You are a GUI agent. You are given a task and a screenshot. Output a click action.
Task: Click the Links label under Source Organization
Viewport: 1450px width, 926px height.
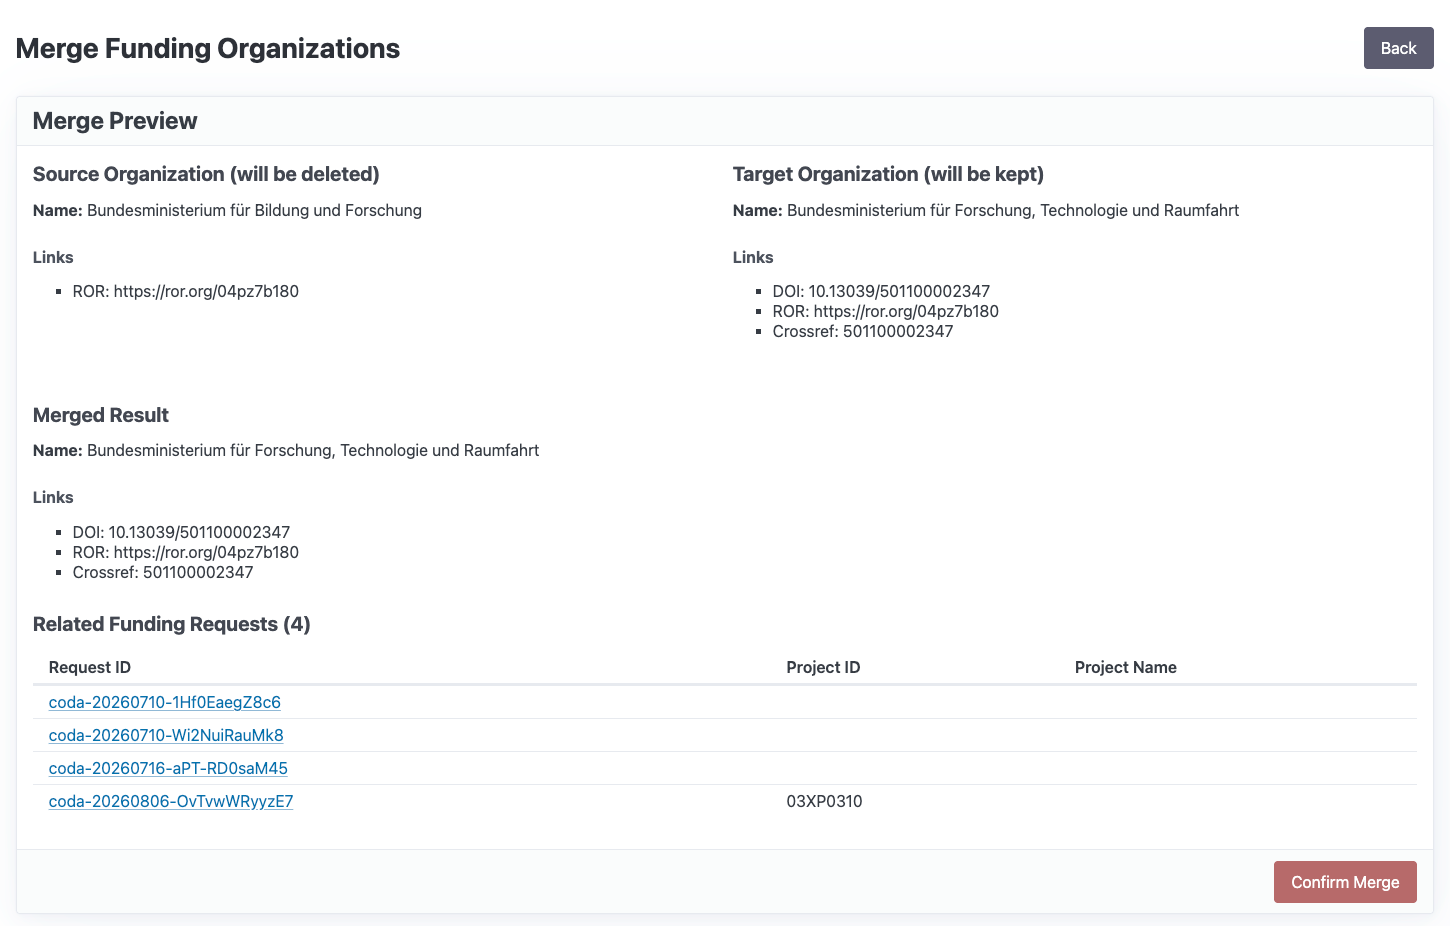pyautogui.click(x=53, y=257)
